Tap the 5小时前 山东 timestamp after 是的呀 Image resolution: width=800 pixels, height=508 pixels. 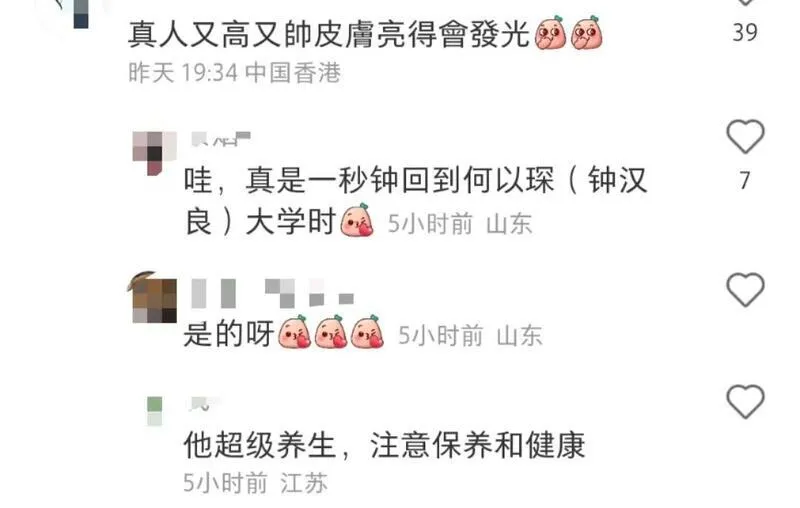(x=470, y=335)
